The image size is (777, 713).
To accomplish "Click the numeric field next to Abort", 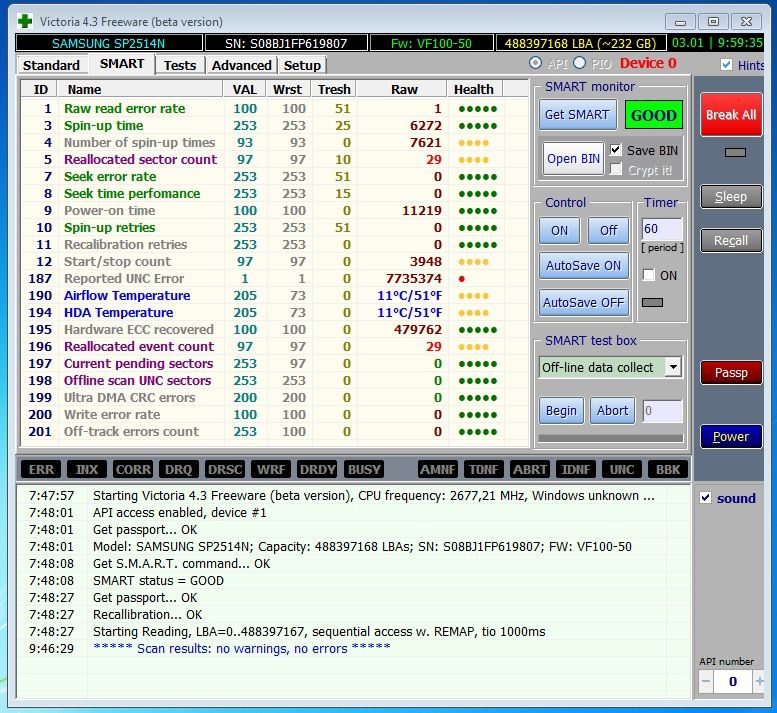I will [x=663, y=411].
